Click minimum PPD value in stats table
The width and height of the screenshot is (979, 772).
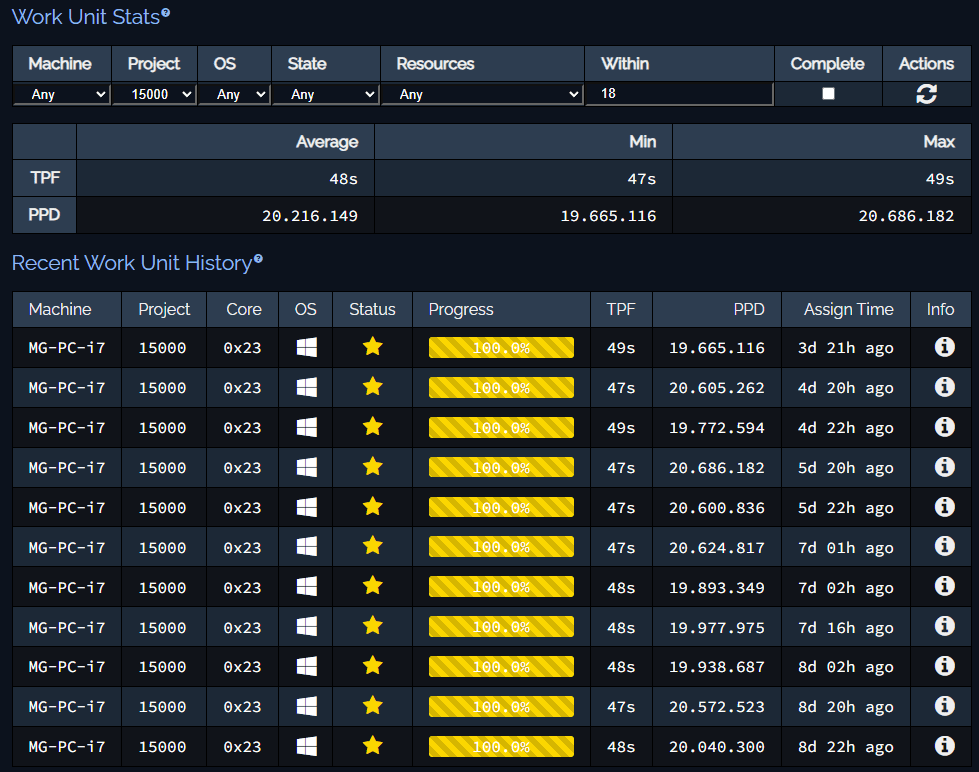pos(608,216)
